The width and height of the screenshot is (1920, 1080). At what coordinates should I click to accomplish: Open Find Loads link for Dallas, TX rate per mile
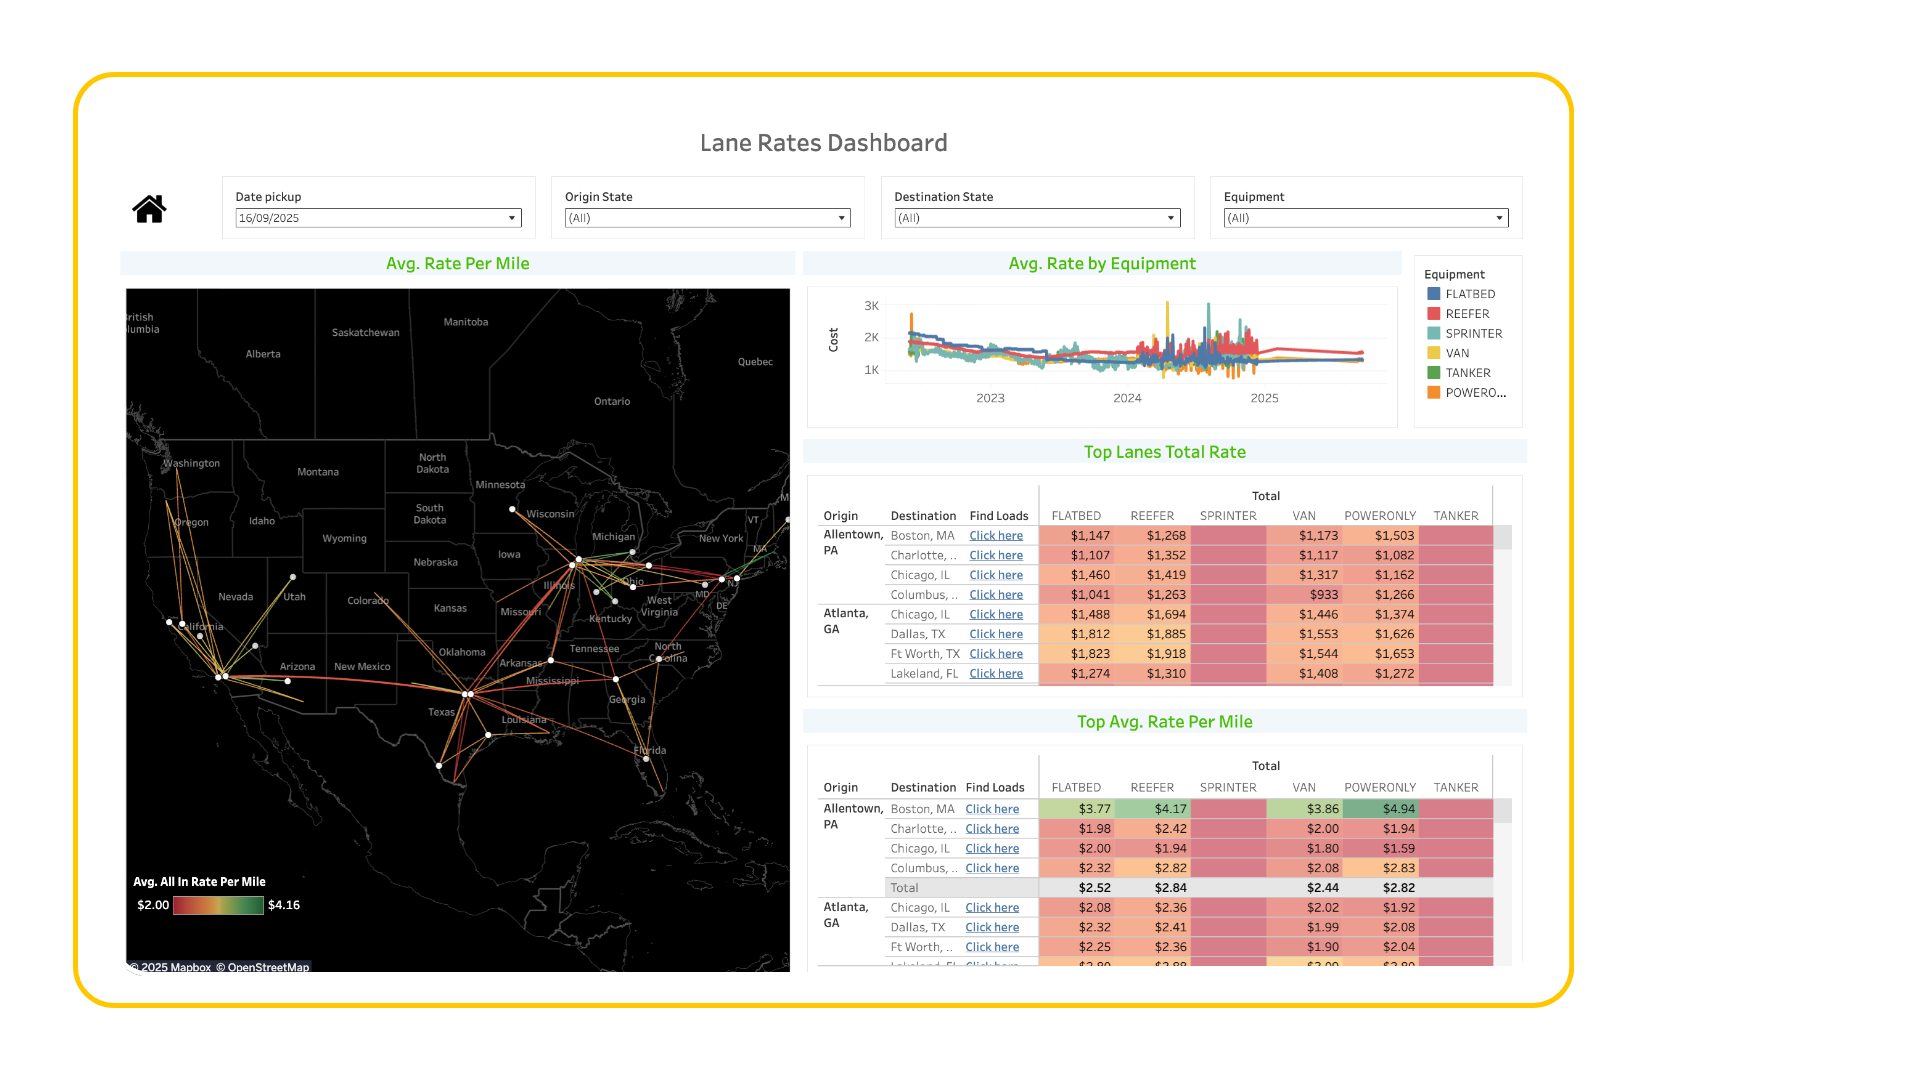pos(991,928)
